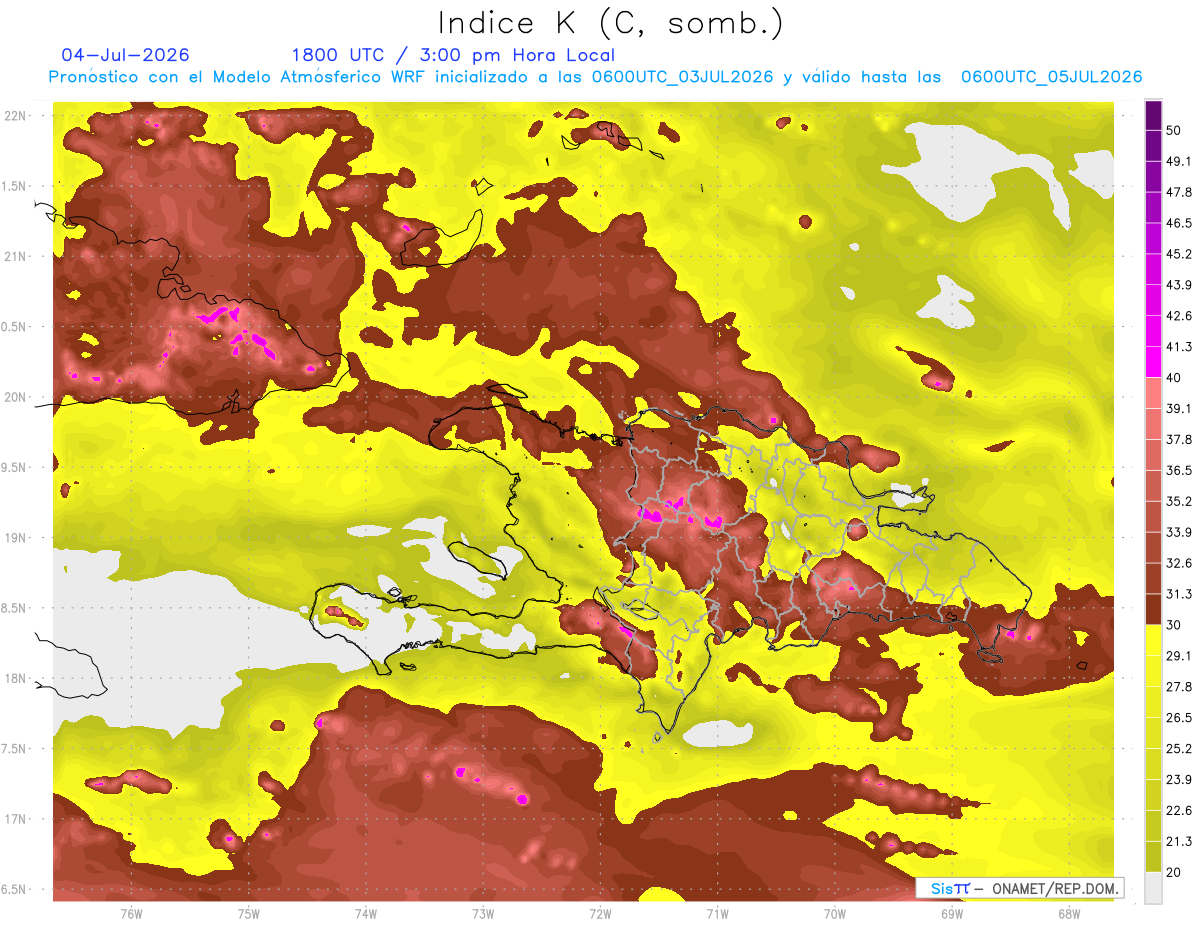Image resolution: width=1200 pixels, height=927 pixels.
Task: Click the "73W" longitude label
Action: coord(483,913)
